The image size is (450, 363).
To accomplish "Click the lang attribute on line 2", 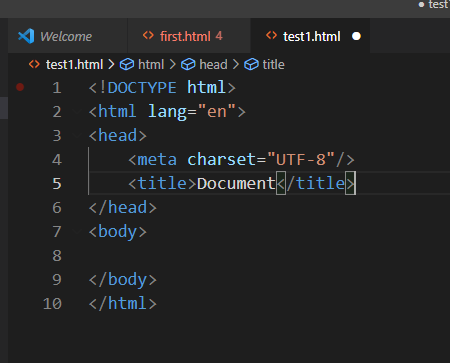I will (x=167, y=112).
